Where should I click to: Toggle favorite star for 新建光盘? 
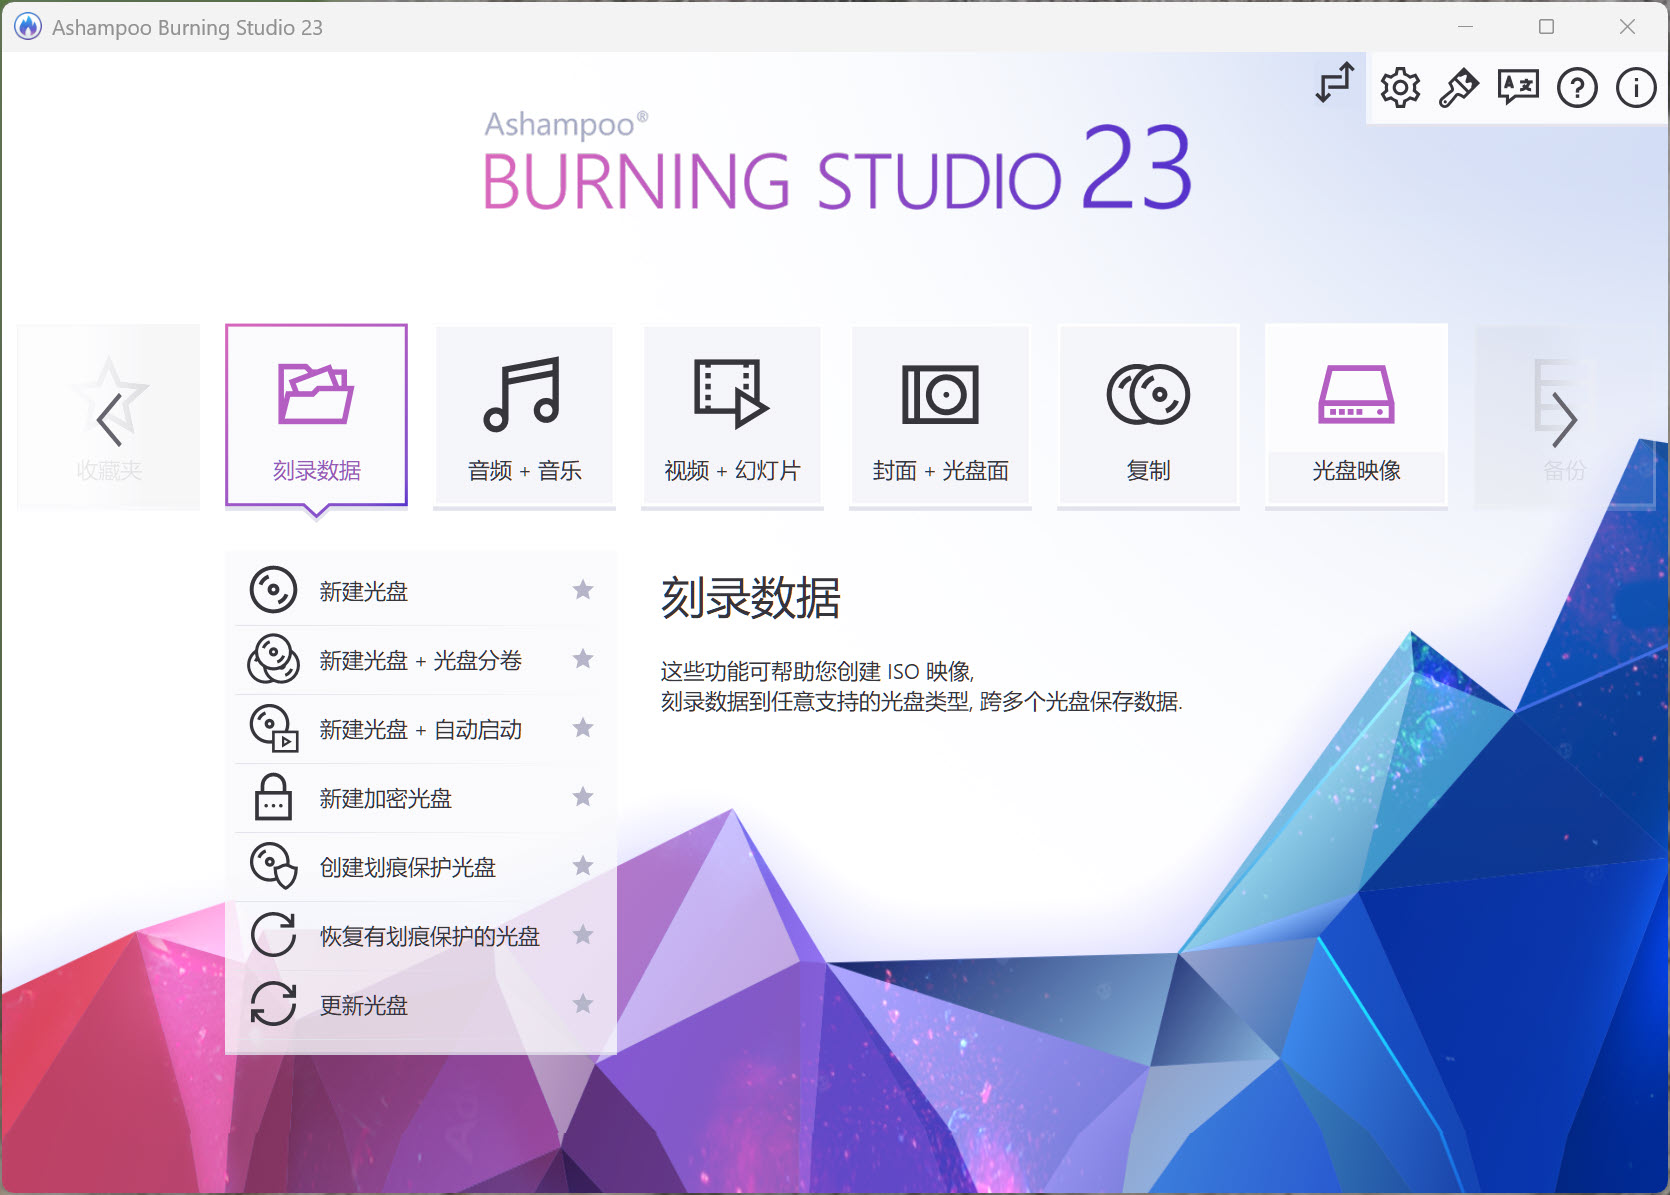583,590
